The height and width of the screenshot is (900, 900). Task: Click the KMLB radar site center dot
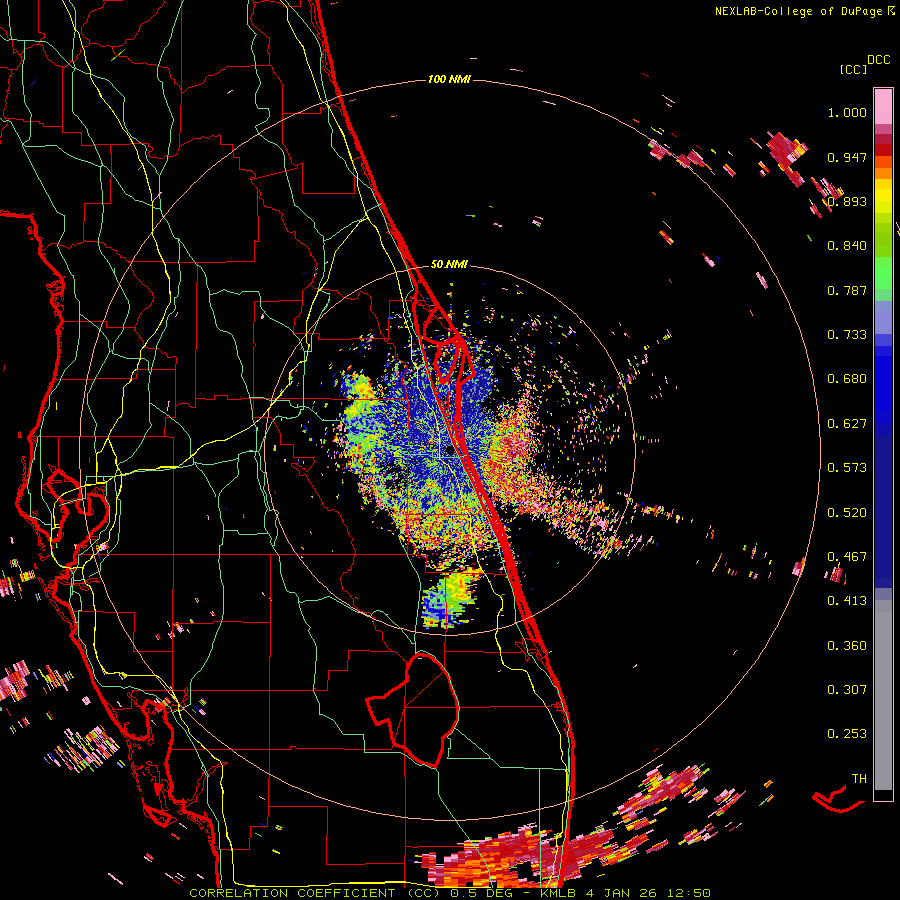point(450,451)
